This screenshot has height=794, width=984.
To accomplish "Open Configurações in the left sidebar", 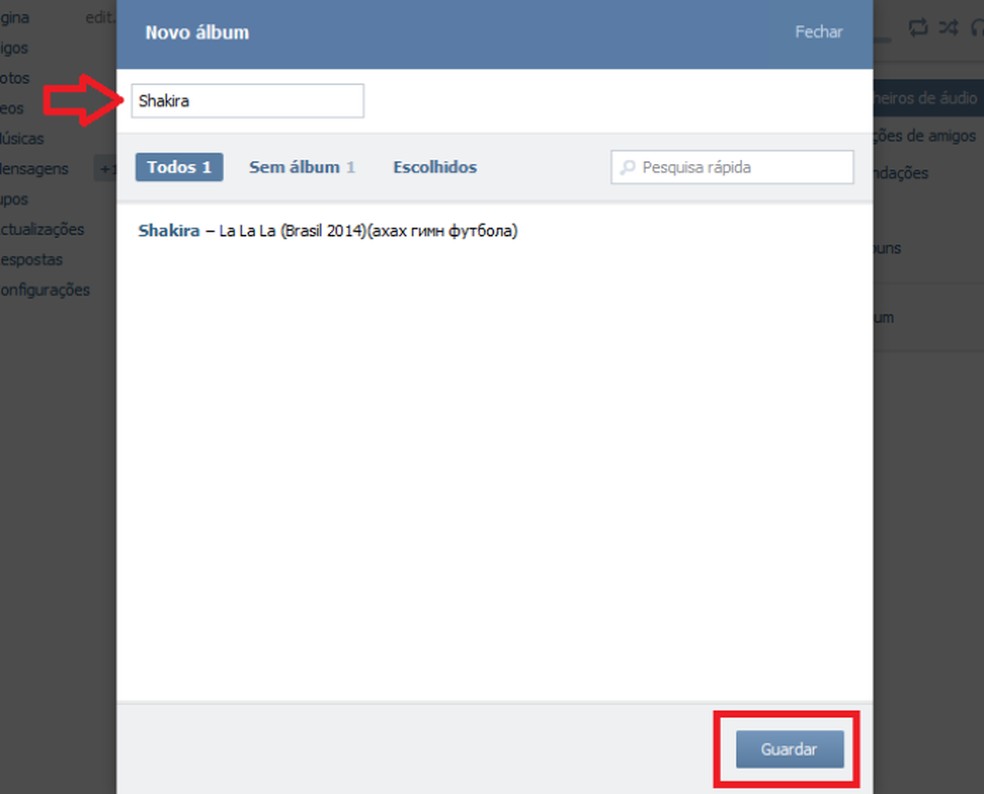I will click(x=45, y=290).
